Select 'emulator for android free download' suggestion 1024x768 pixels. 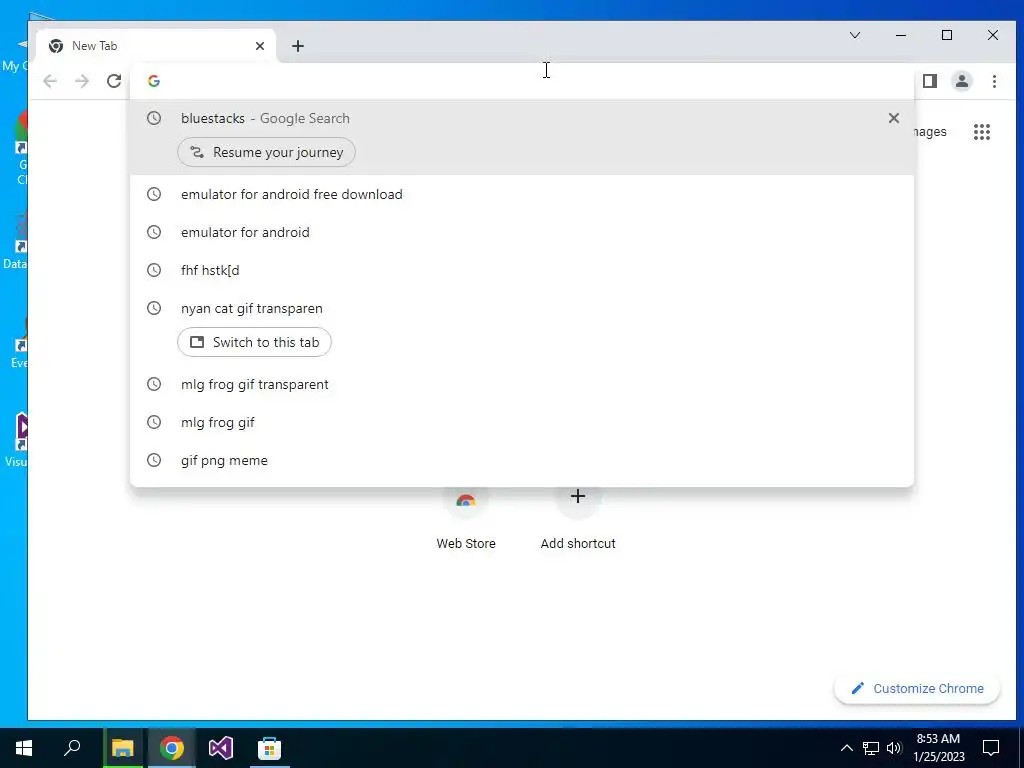click(522, 194)
